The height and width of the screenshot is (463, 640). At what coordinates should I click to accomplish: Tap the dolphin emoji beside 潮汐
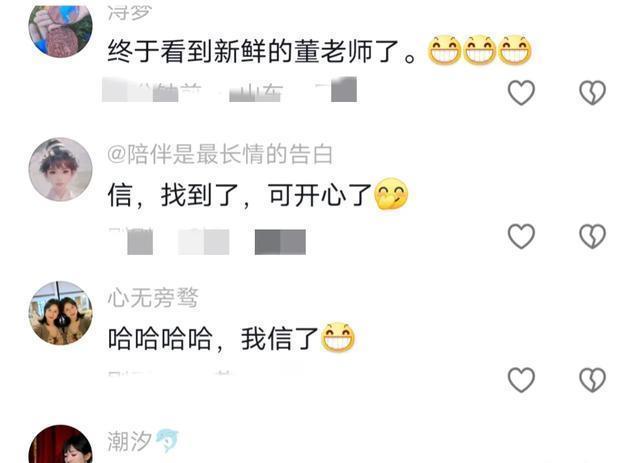tap(167, 441)
